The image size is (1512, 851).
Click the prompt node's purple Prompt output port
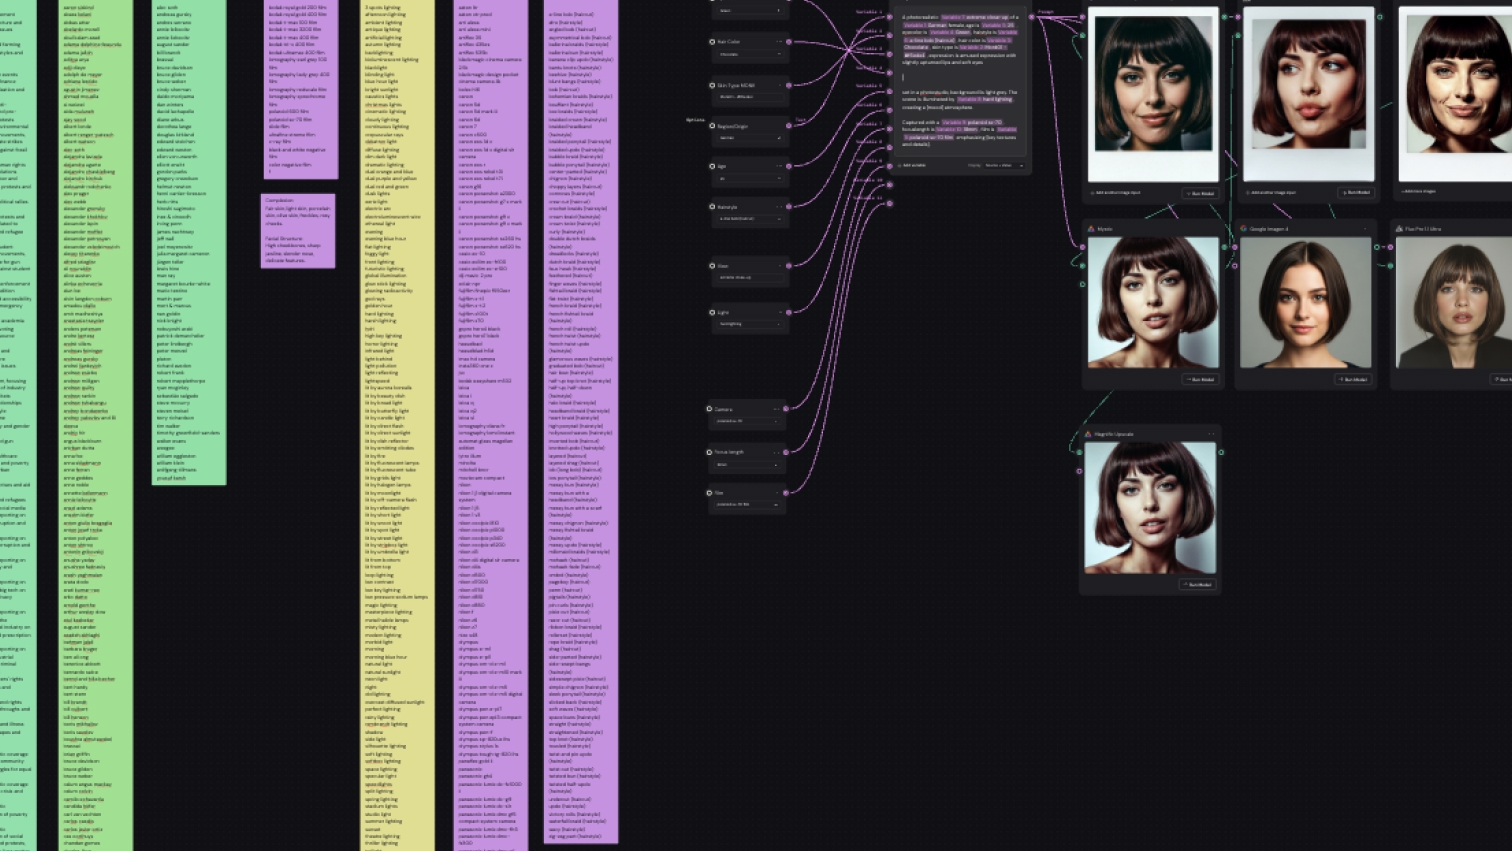point(1032,17)
